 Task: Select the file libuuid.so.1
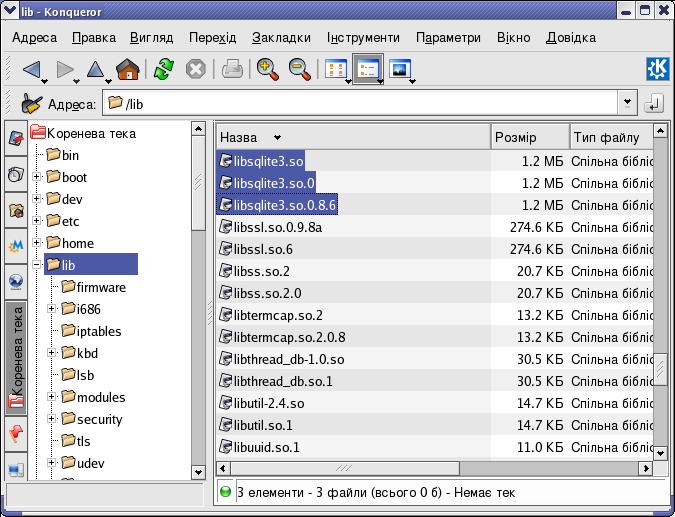(x=260, y=447)
